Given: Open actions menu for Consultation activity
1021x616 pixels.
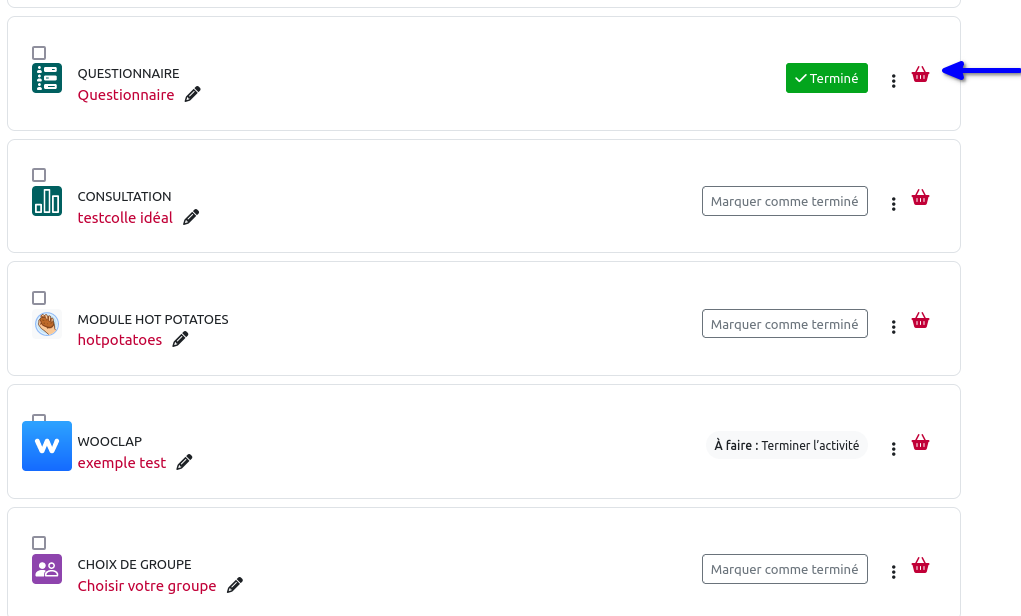Looking at the screenshot, I should pyautogui.click(x=893, y=204).
